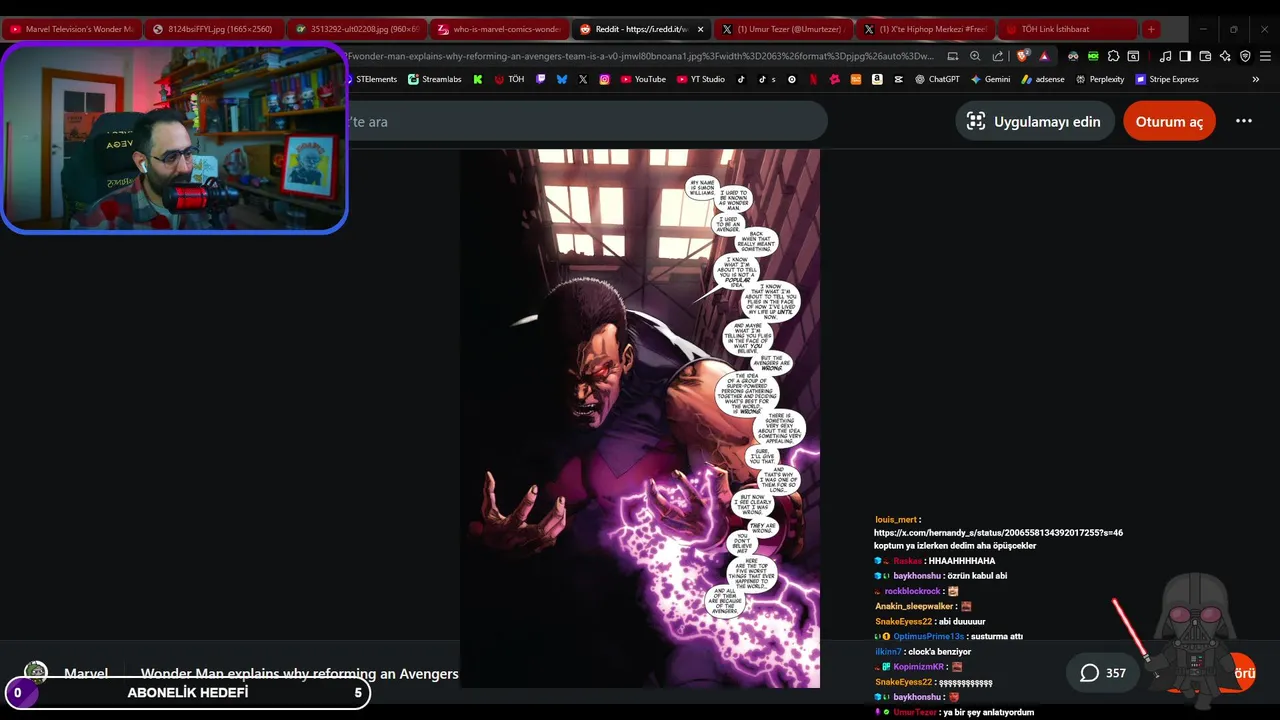Click the Brave Rewards triangle icon
The height and width of the screenshot is (720, 1280).
1044,56
